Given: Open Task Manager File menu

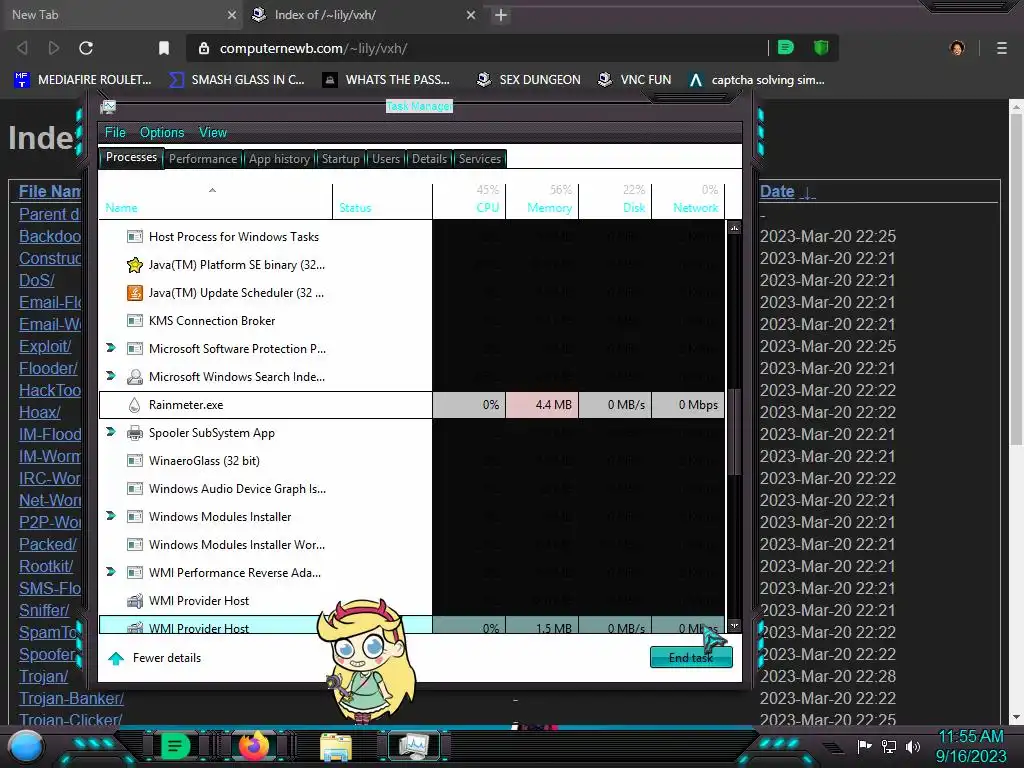Looking at the screenshot, I should [115, 133].
